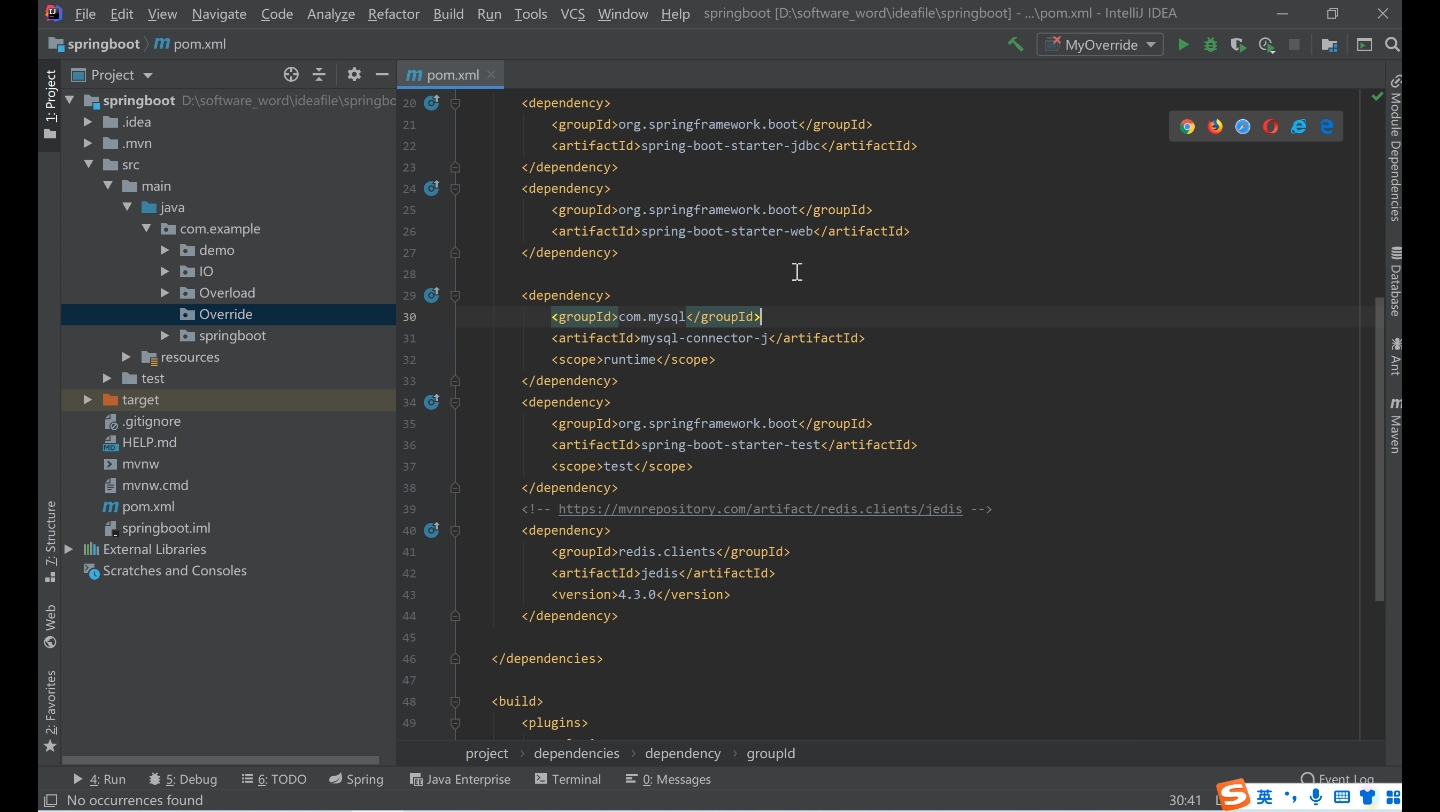Toggle the Ant tool window stripe
1440x812 pixels.
point(1395,356)
